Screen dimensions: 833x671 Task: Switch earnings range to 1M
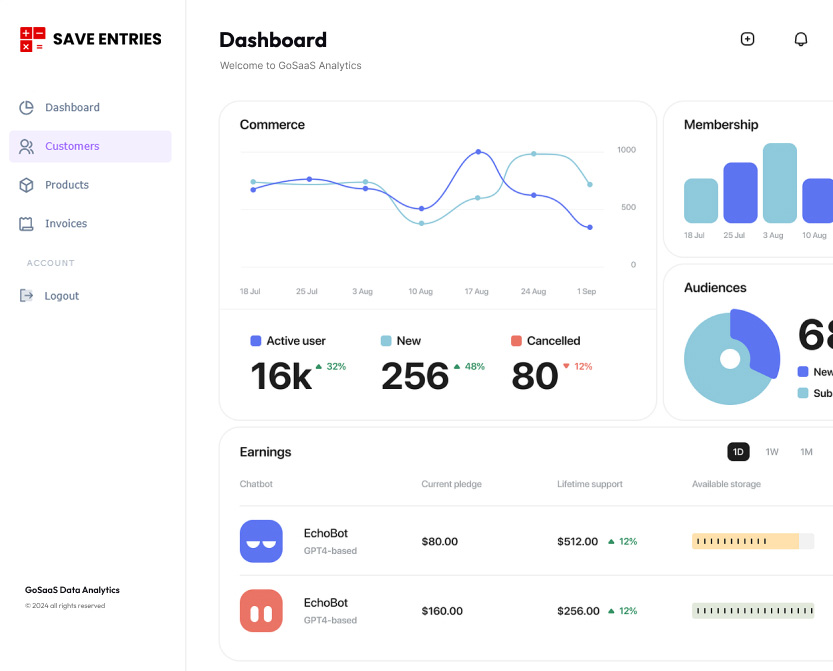[806, 452]
